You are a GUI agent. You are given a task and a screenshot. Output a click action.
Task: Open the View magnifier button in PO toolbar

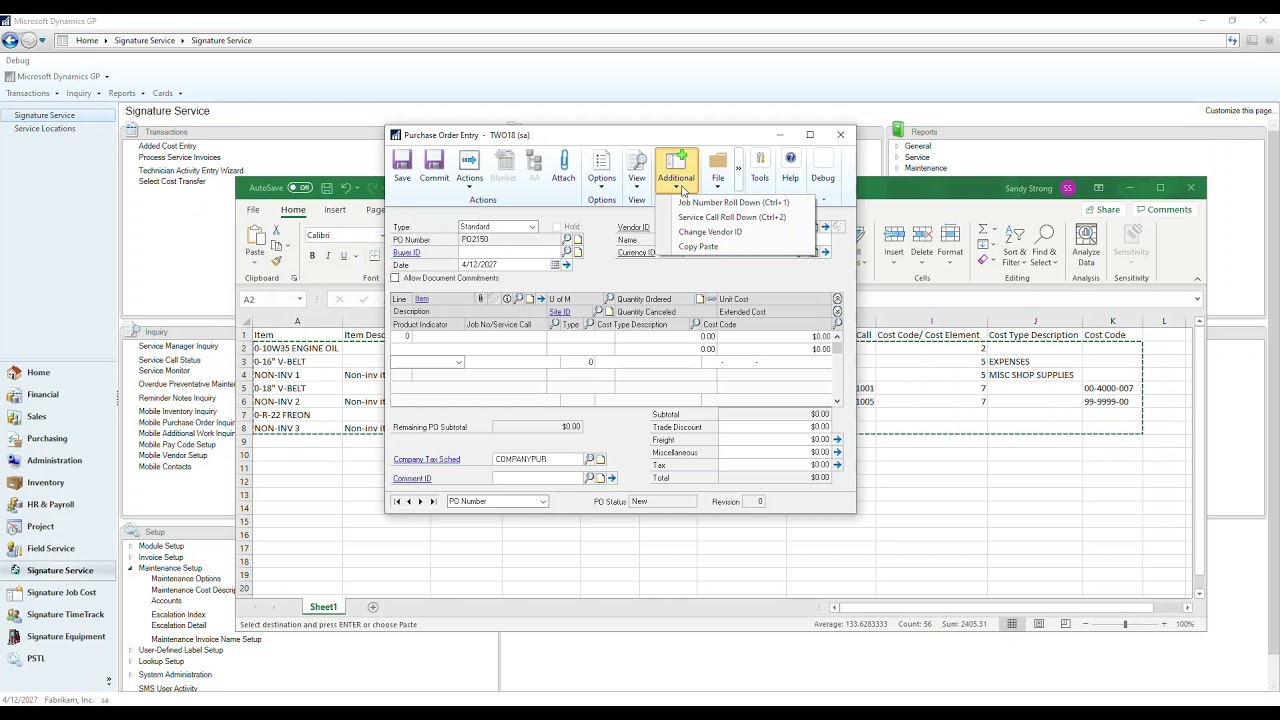[637, 168]
